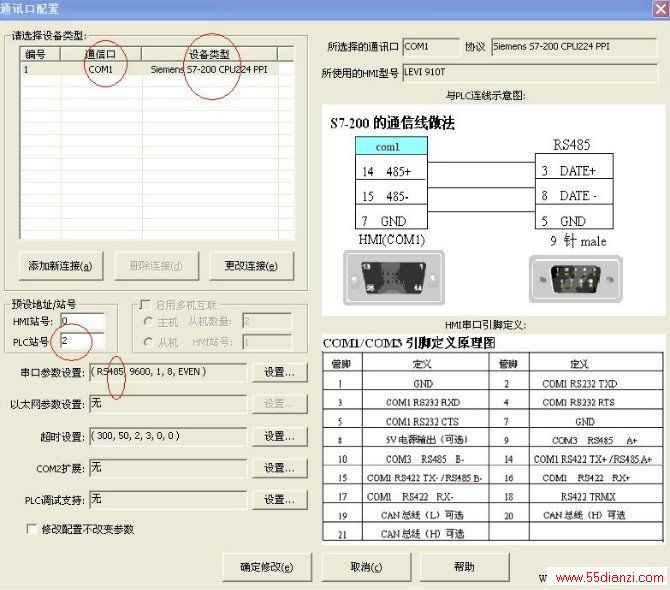Open PLC调试支持 settings button
Image resolution: width=670 pixels, height=590 pixels.
click(279, 499)
